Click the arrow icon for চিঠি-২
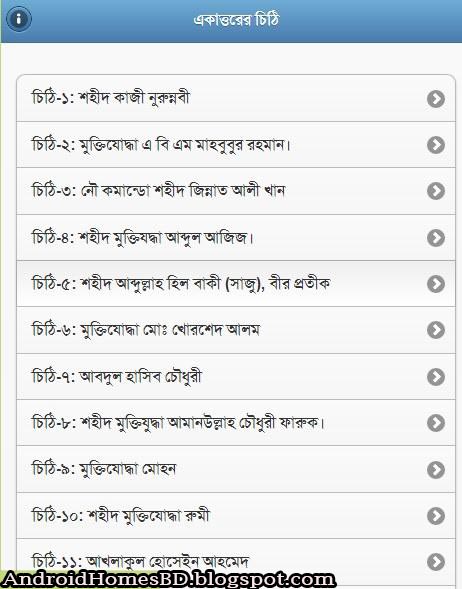462x589 pixels. (436, 145)
